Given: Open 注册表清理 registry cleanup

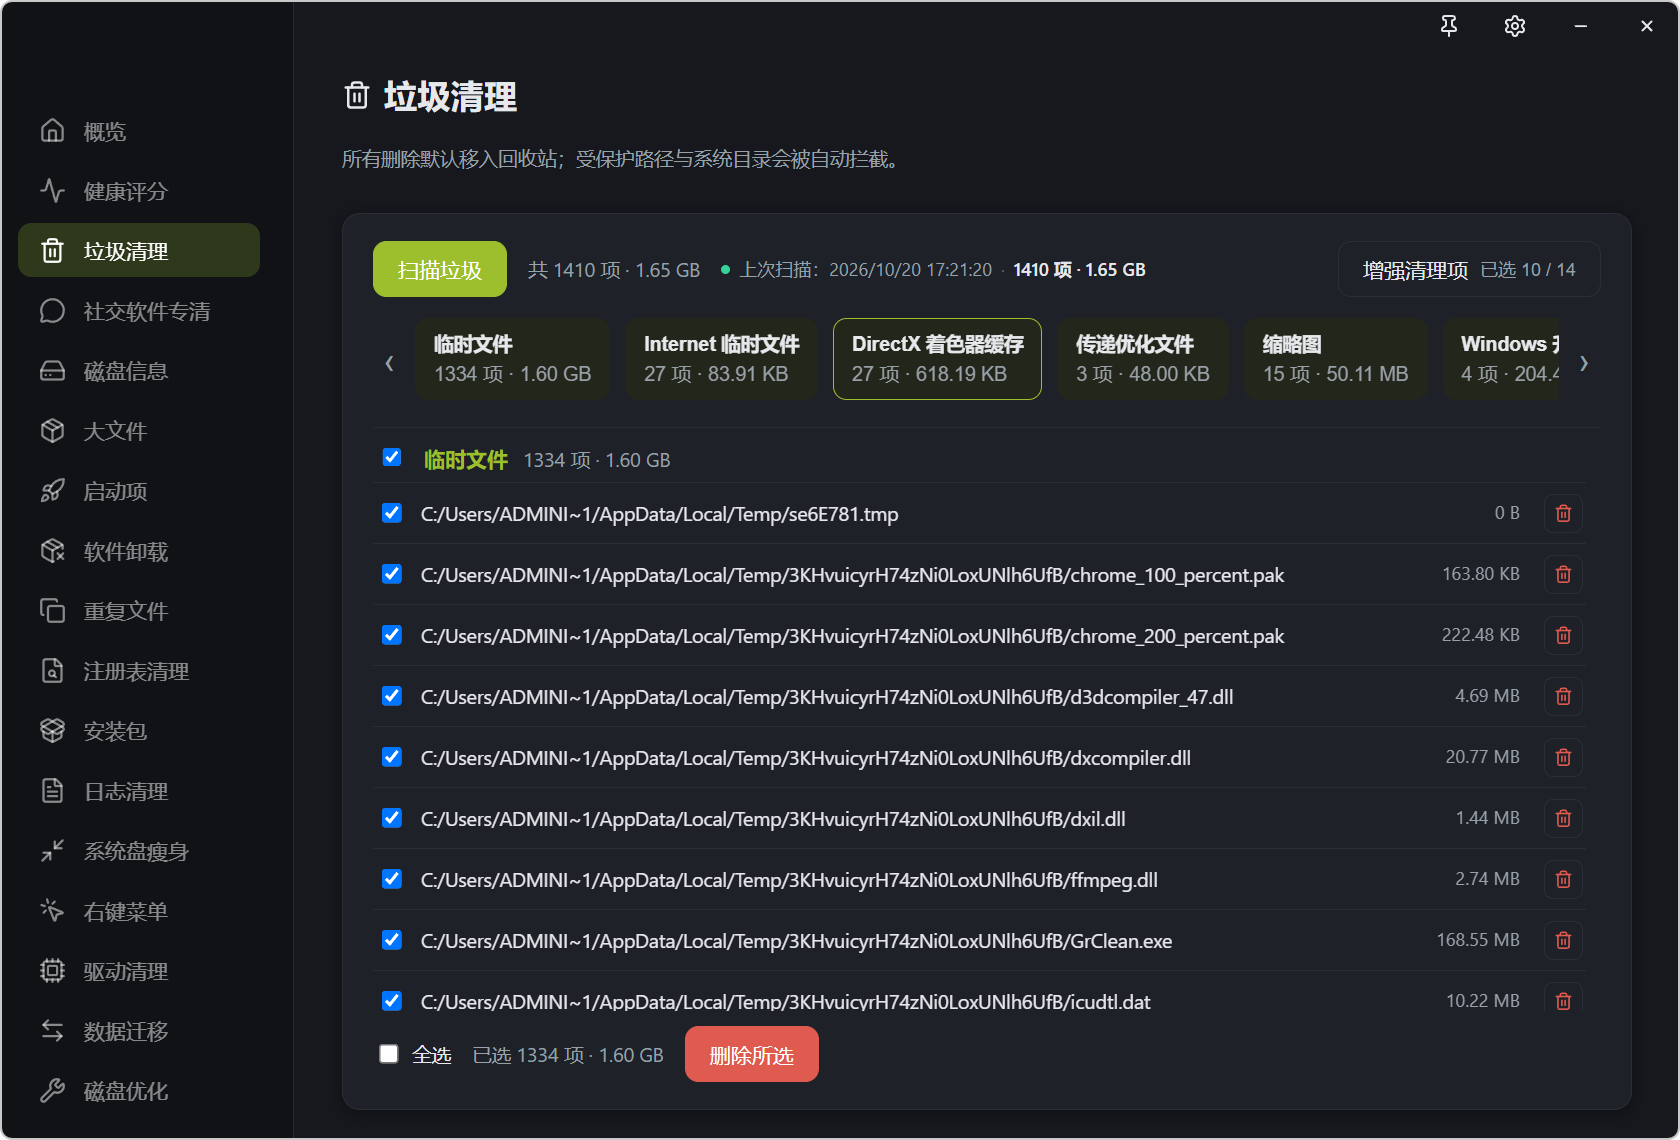Looking at the screenshot, I should pyautogui.click(x=139, y=671).
